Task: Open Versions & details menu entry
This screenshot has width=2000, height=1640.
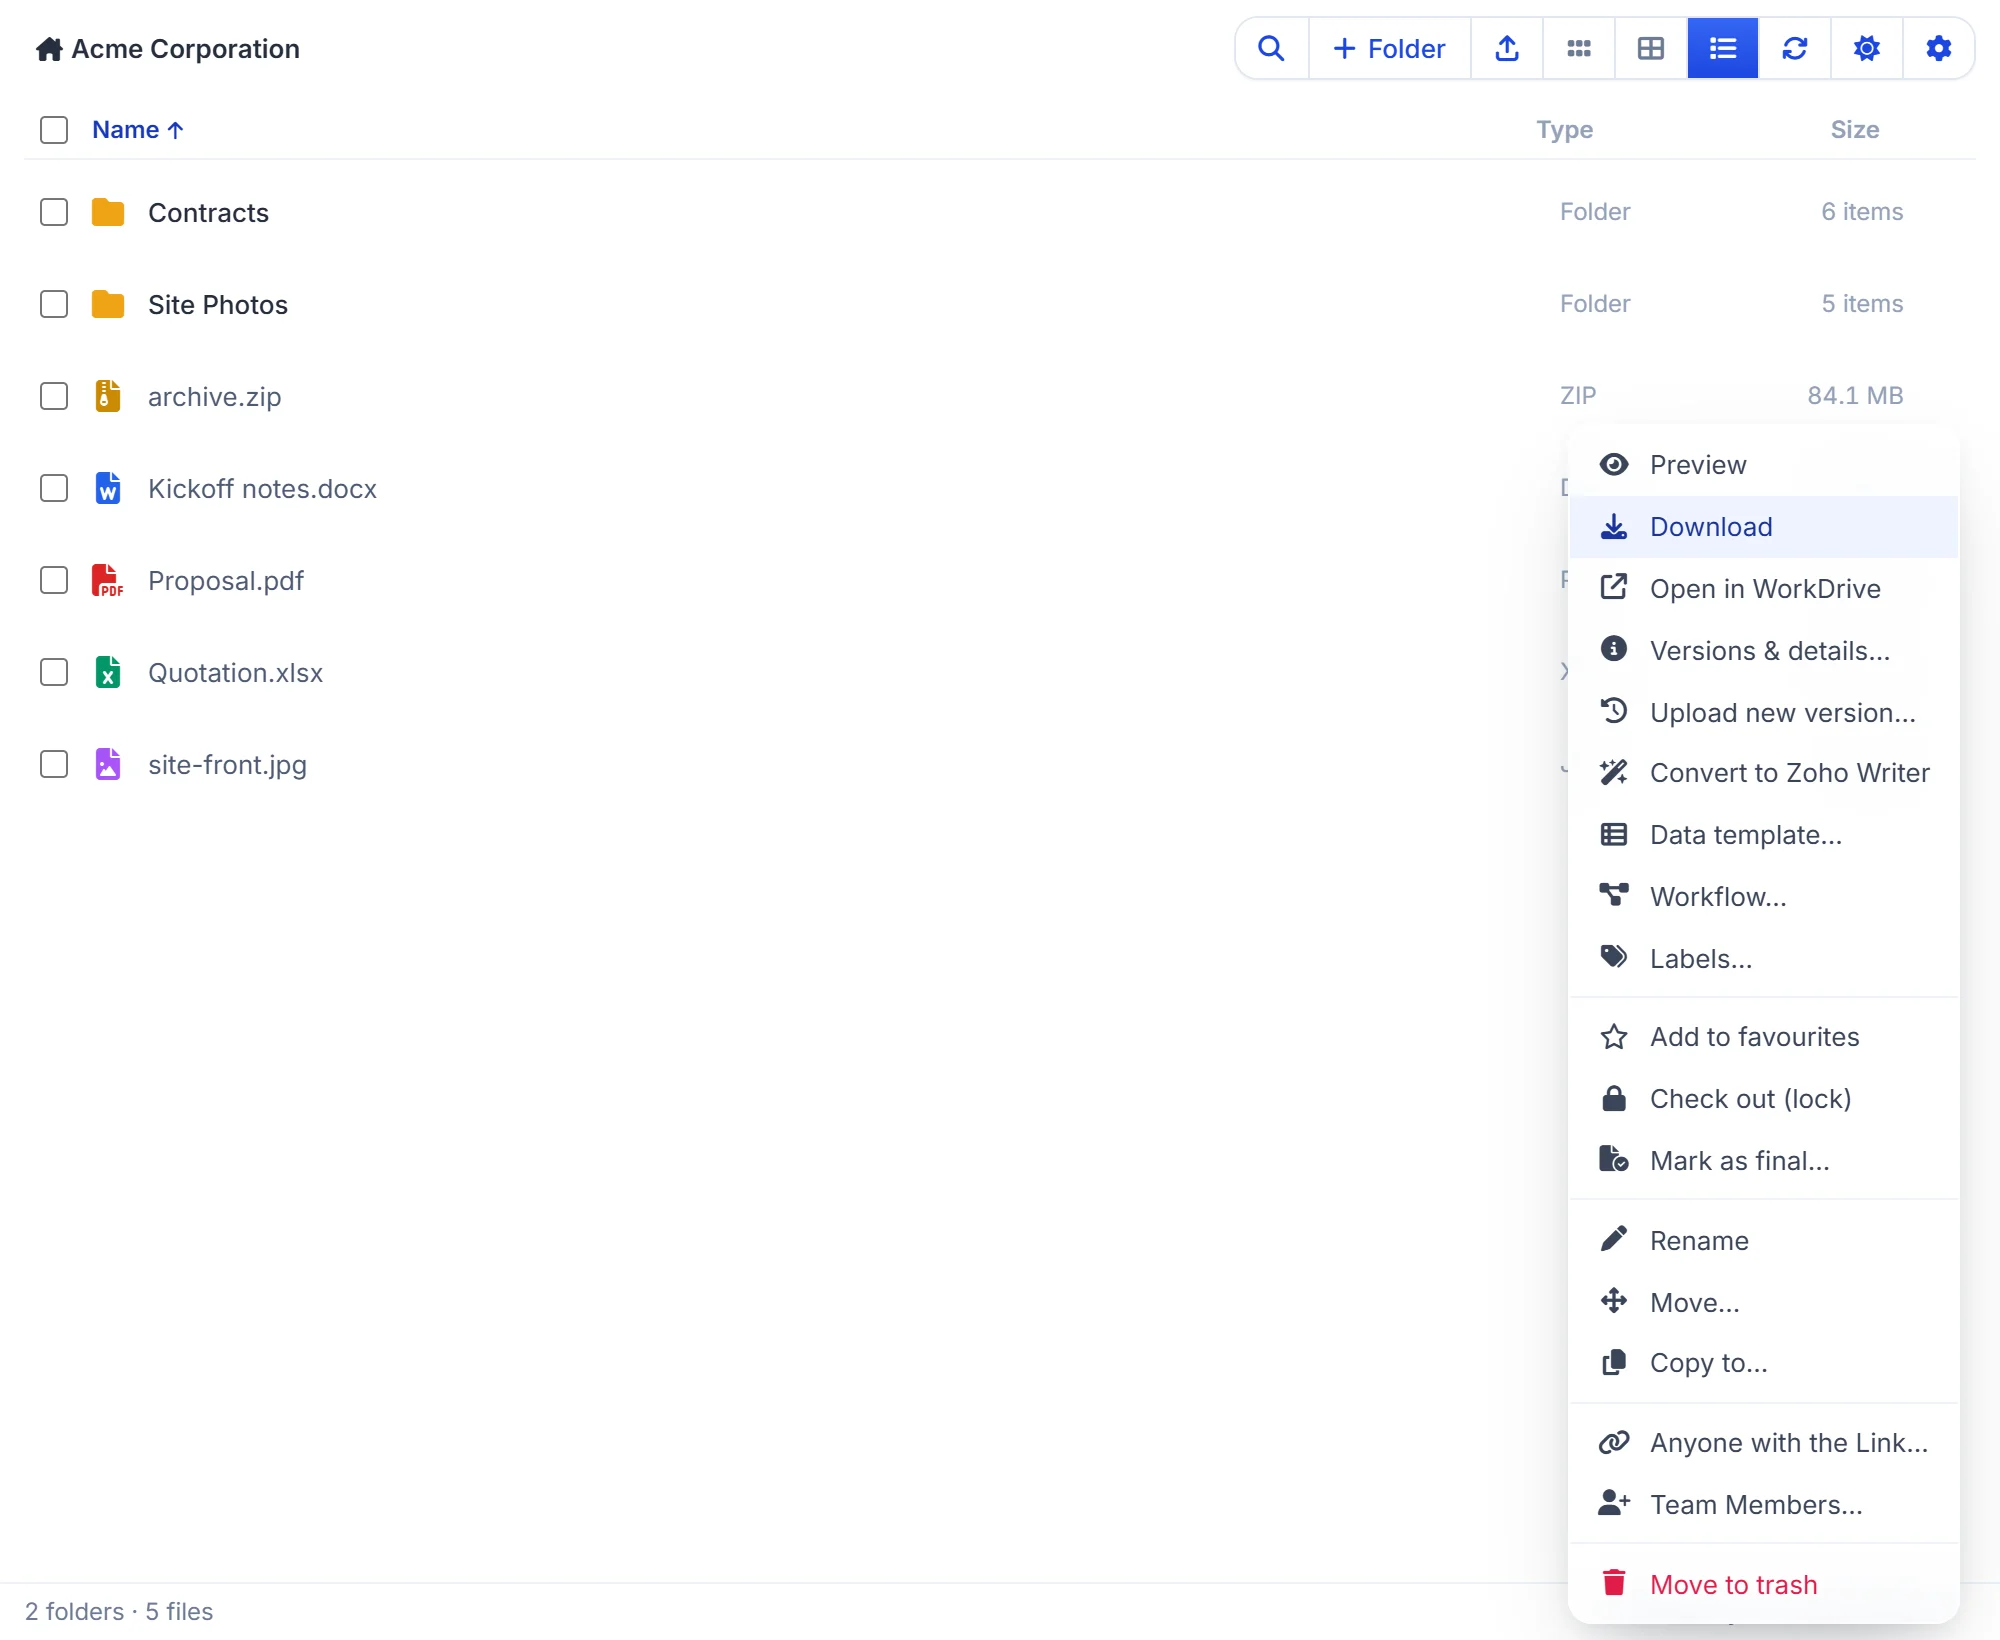Action: pyautogui.click(x=1764, y=651)
